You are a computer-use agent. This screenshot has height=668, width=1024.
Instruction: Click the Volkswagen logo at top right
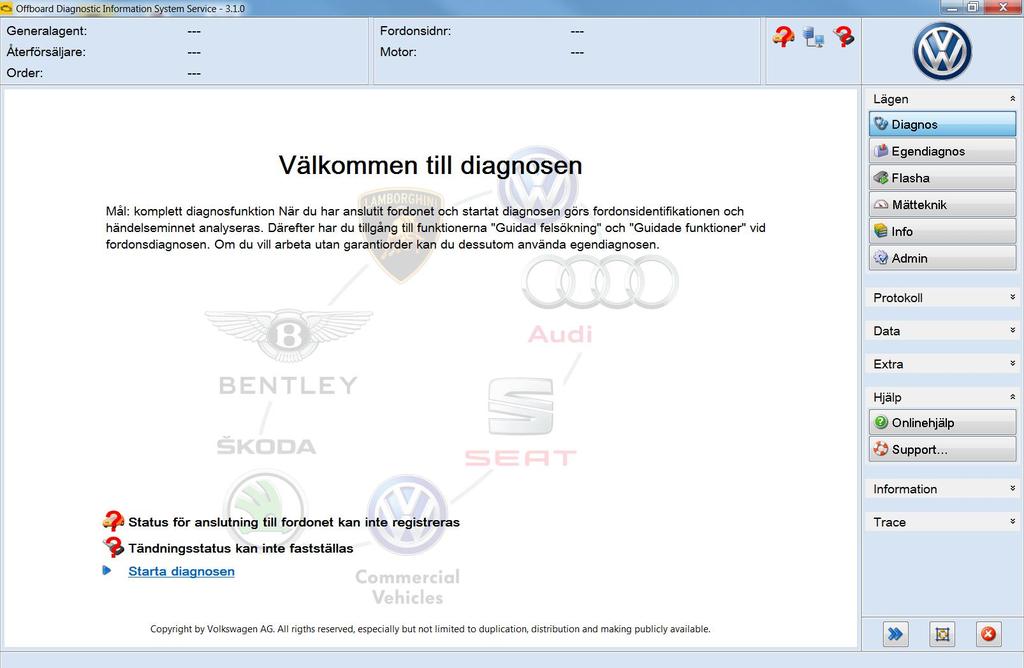coord(942,51)
